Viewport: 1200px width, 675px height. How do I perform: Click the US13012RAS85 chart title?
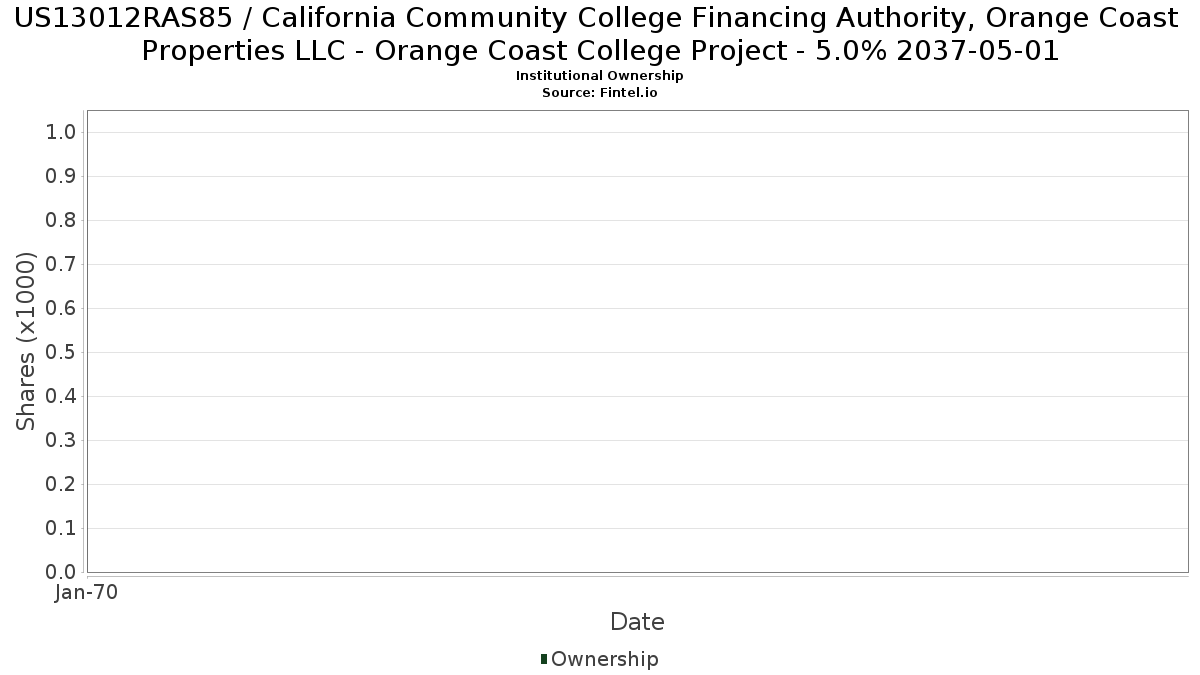click(x=599, y=34)
